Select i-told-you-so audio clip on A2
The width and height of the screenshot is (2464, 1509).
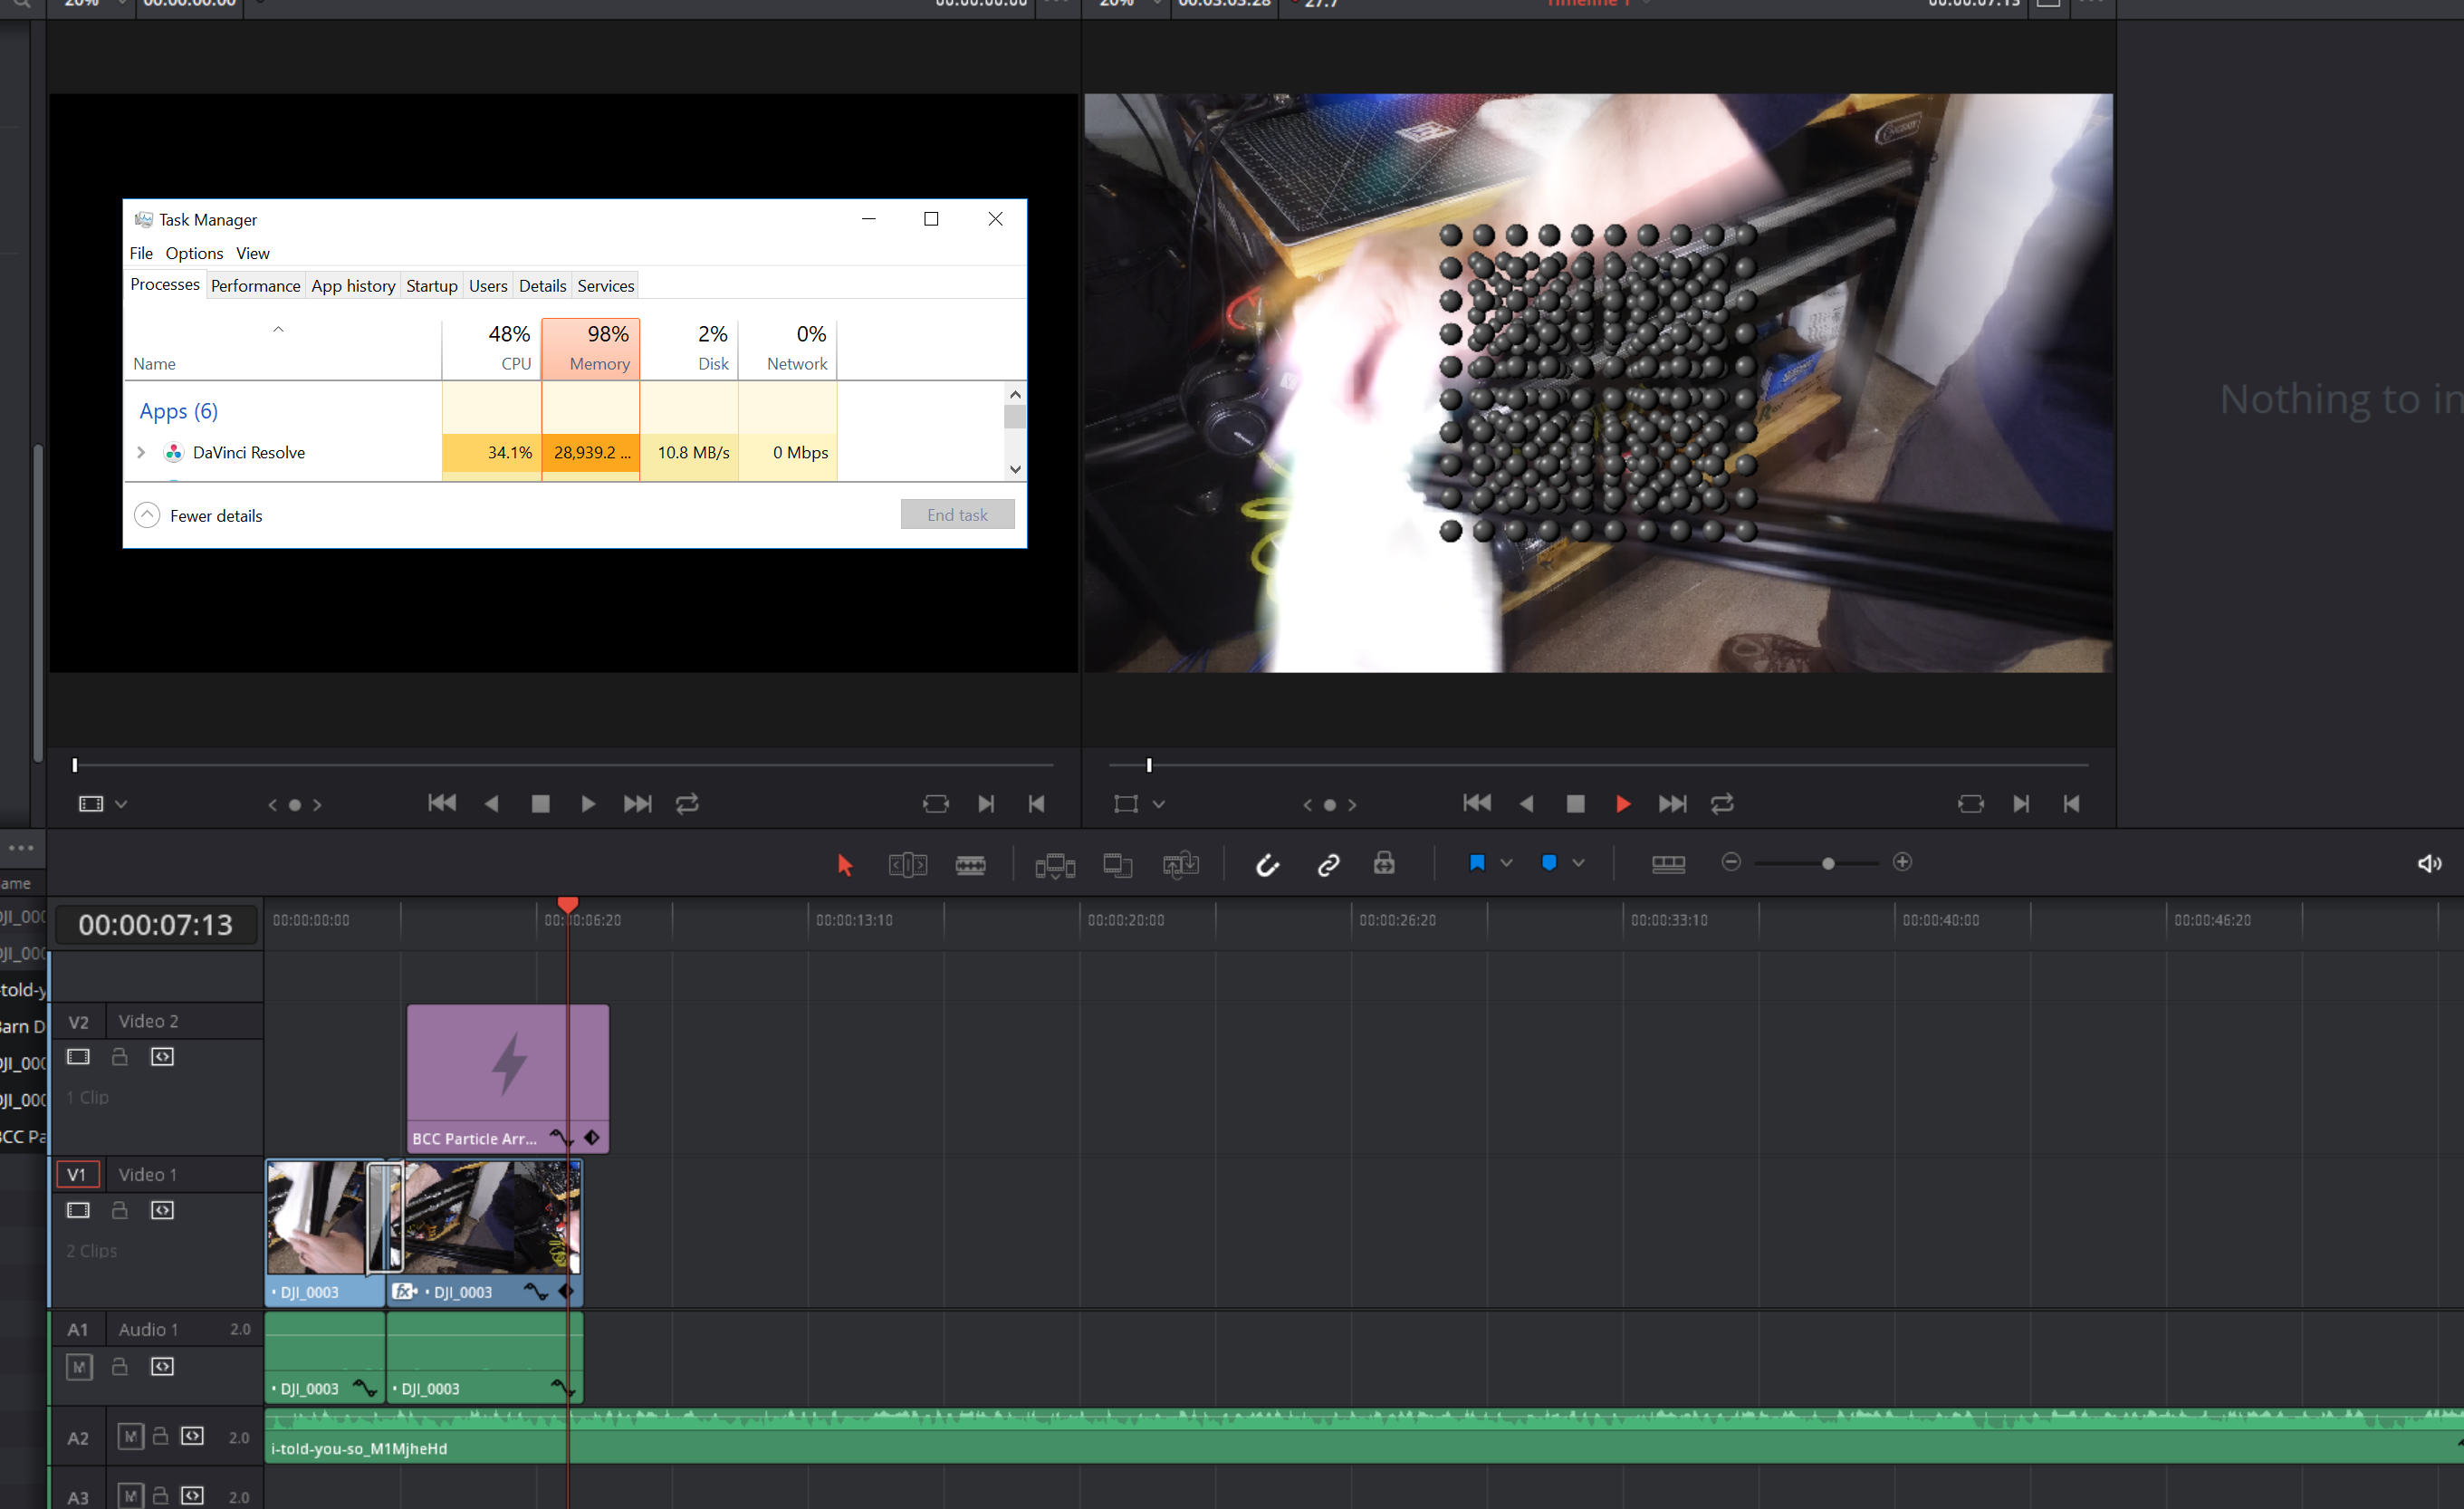click(x=1364, y=1437)
